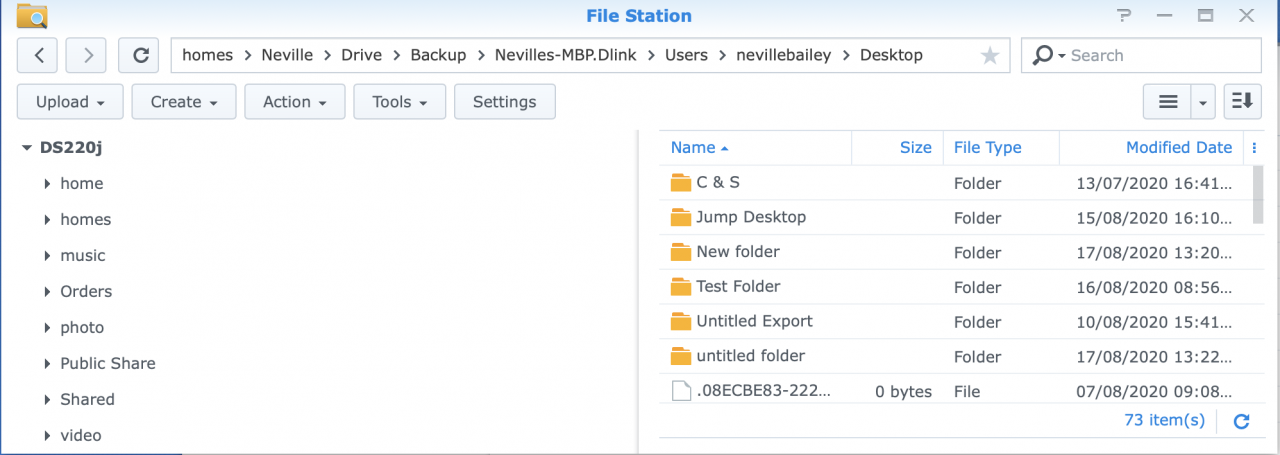The image size is (1280, 455).
Task: Click the back navigation arrow
Action: [37, 55]
